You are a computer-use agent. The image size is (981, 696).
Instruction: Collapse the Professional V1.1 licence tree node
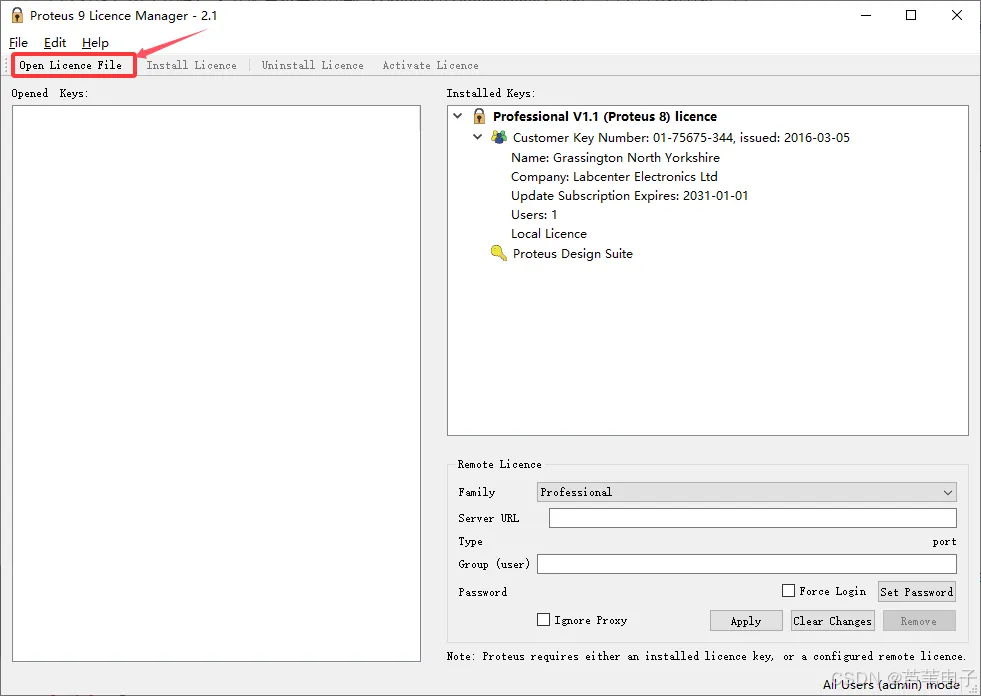click(x=458, y=116)
